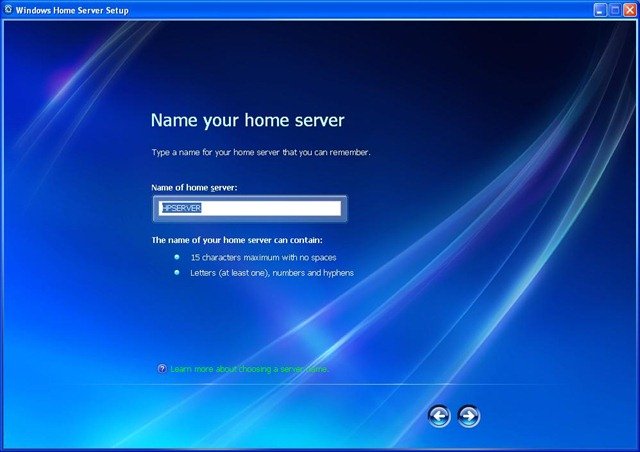Close the Windows Home Server Setup window
The image size is (640, 452).
[x=630, y=10]
